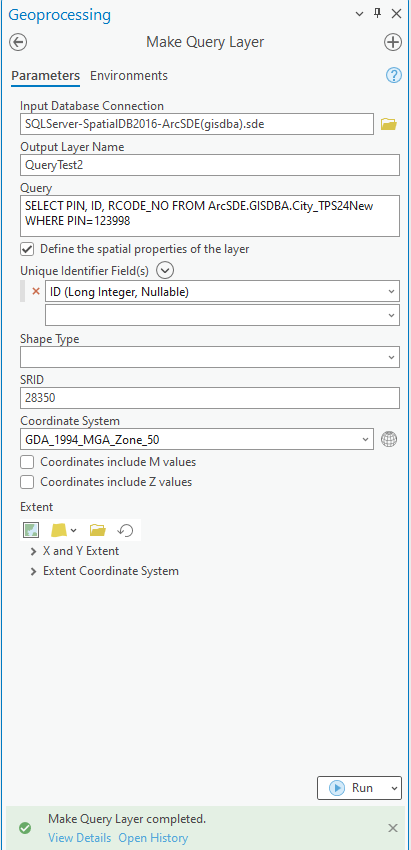Open tool help question mark icon
Viewport: 411px width, 850px height.
[394, 75]
